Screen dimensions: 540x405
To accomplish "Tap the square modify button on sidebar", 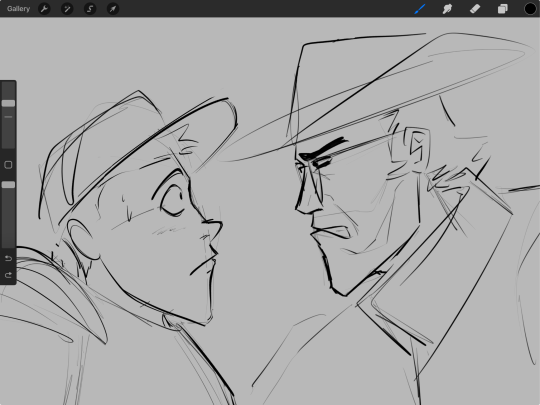I will coord(8,165).
